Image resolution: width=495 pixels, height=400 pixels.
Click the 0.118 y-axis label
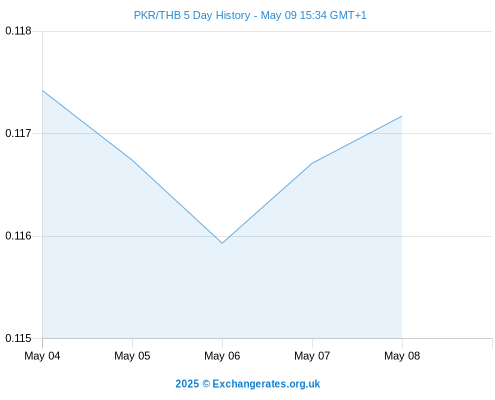18,31
